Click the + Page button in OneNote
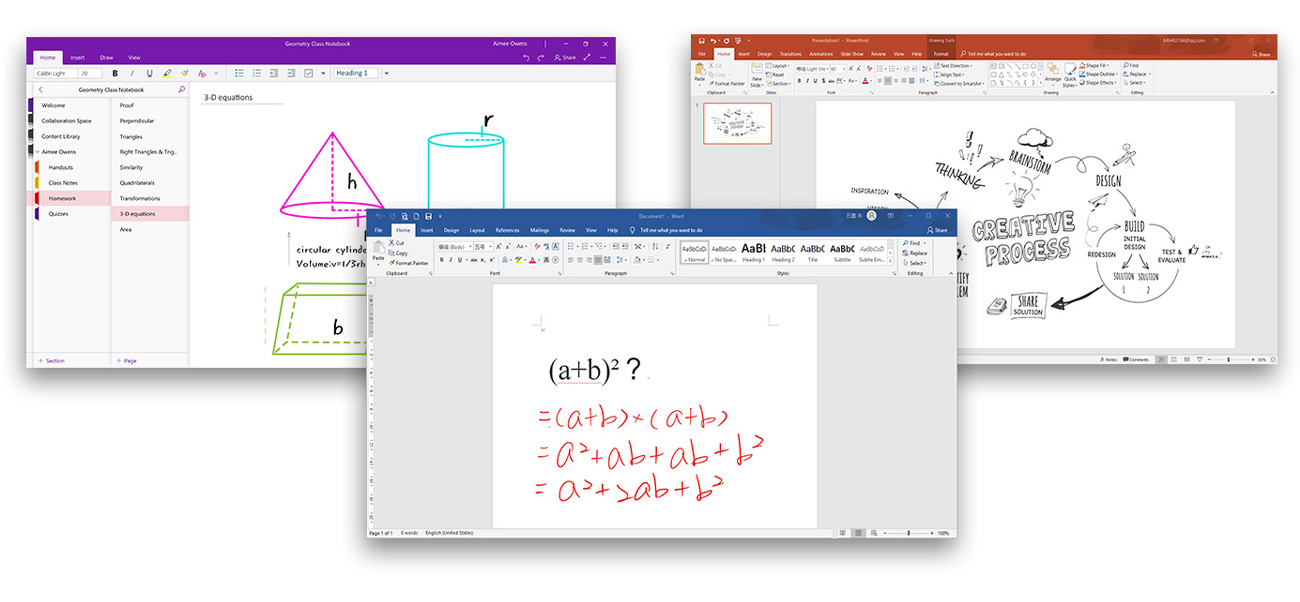 click(x=126, y=360)
